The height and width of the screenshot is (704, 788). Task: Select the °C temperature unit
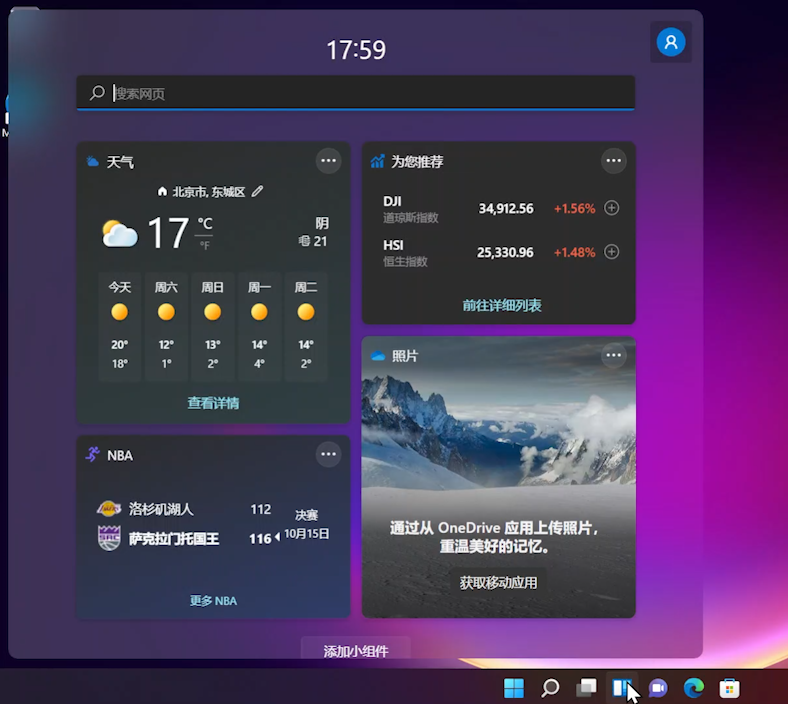point(205,223)
